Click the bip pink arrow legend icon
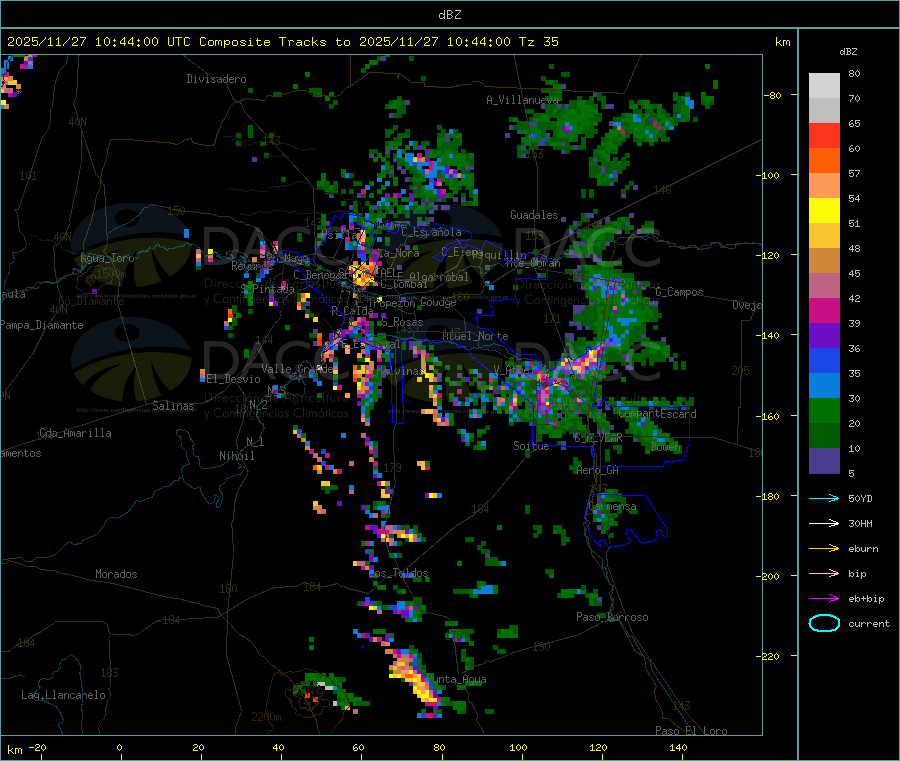The height and width of the screenshot is (761, 900). coord(824,573)
